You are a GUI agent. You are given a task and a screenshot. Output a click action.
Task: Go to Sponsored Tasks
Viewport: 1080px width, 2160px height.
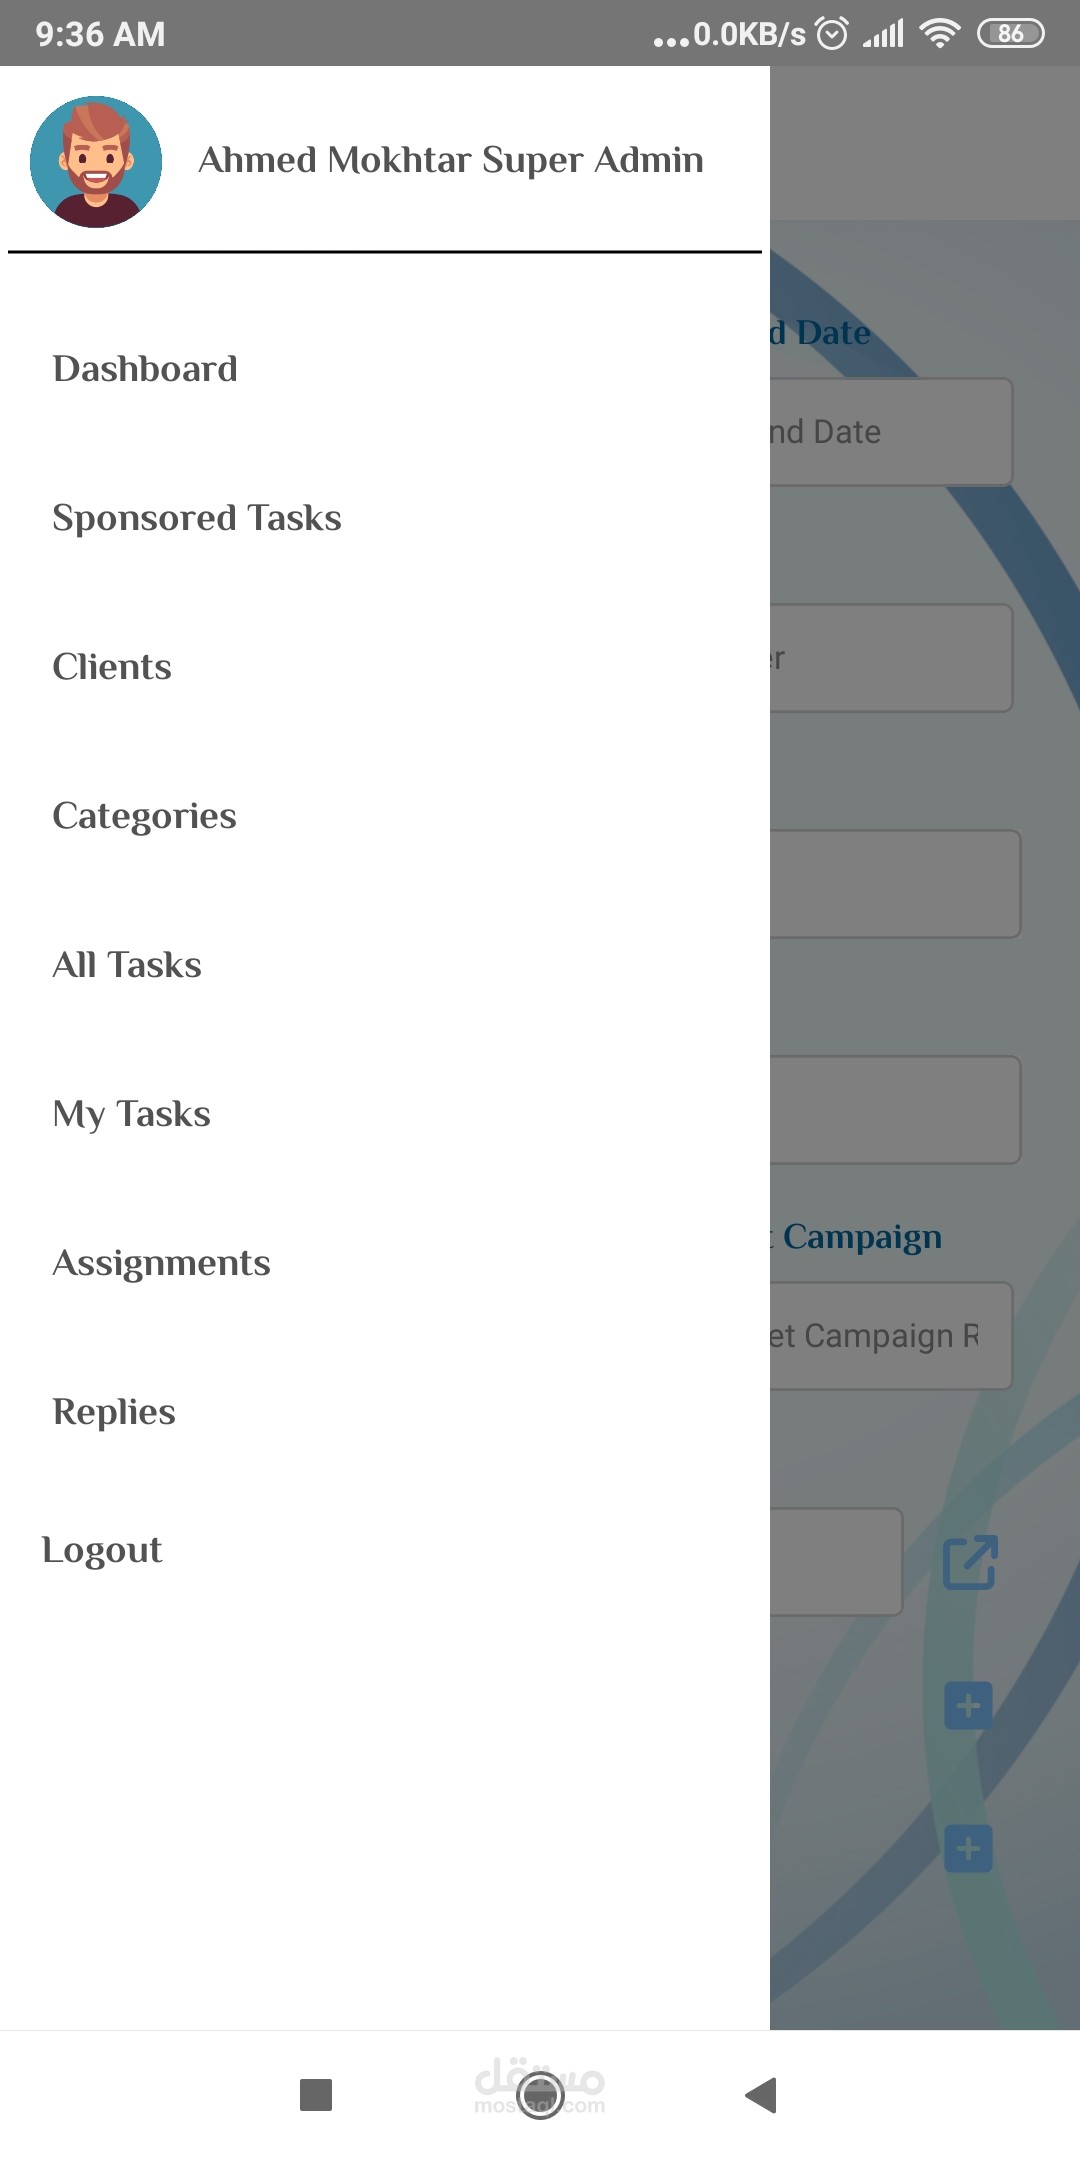pos(197,518)
